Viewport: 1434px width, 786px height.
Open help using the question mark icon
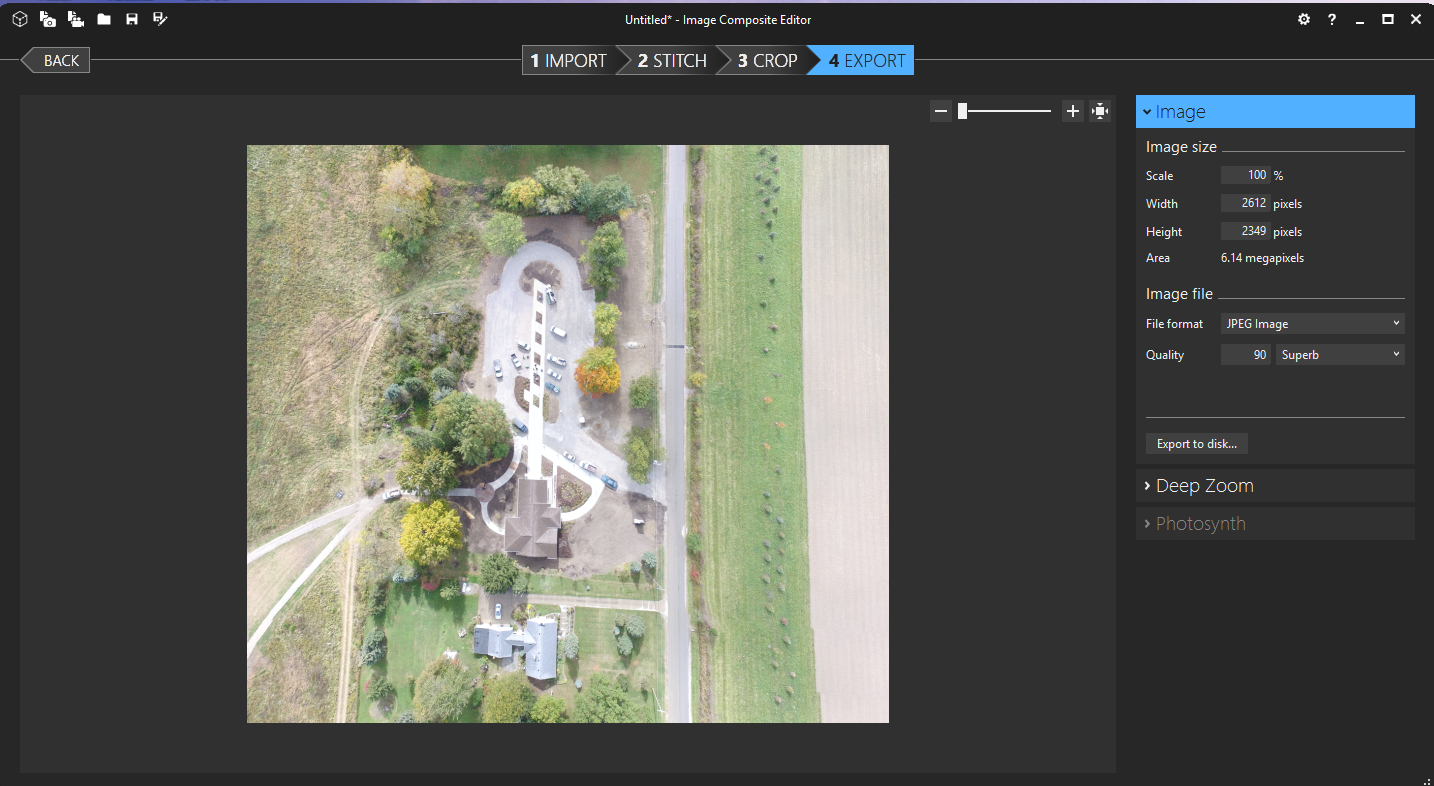coord(1331,18)
